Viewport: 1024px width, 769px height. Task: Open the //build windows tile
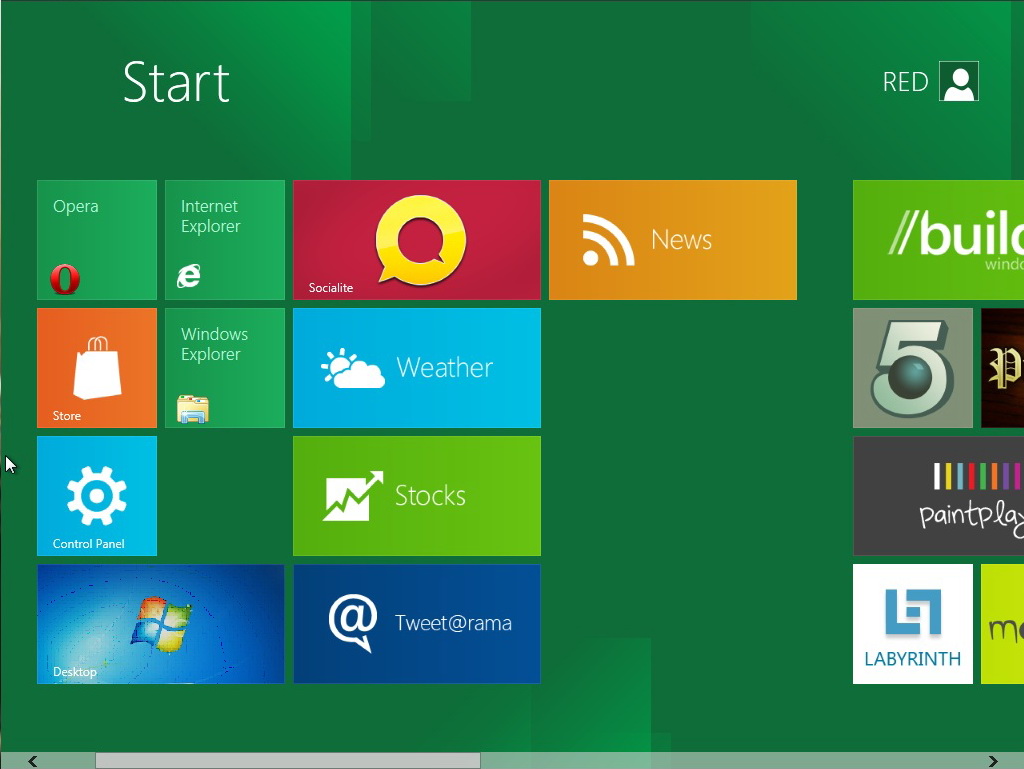point(938,240)
